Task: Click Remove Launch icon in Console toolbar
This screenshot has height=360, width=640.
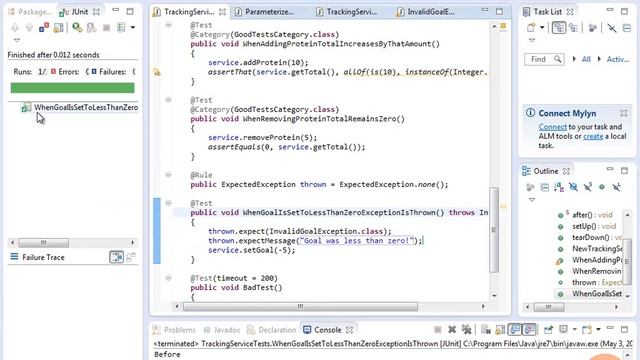Action: [x=452, y=329]
